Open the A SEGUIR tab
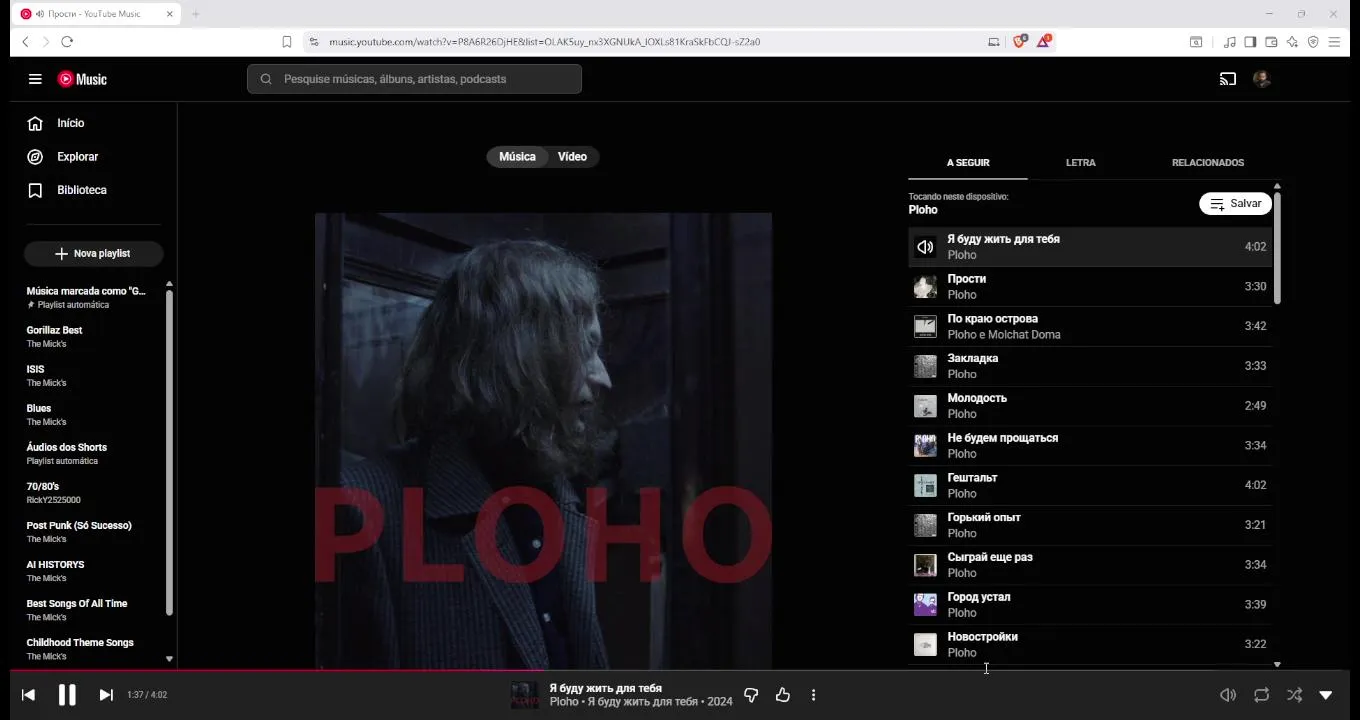This screenshot has height=720, width=1360. (968, 162)
